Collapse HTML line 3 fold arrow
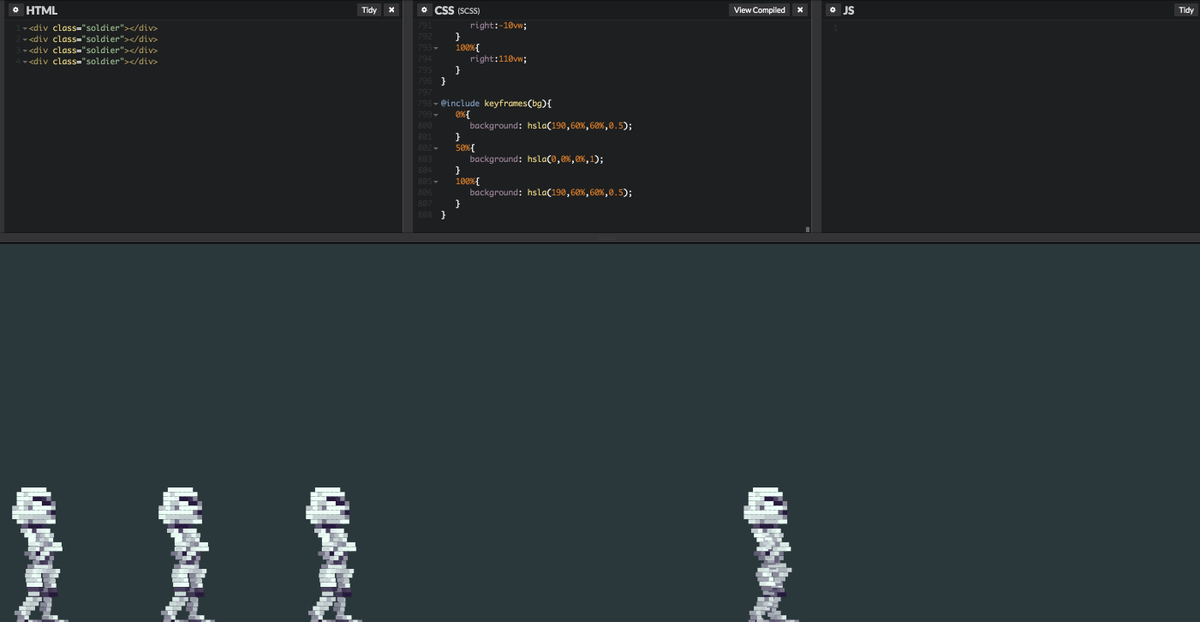The image size is (1200, 622). pos(24,50)
